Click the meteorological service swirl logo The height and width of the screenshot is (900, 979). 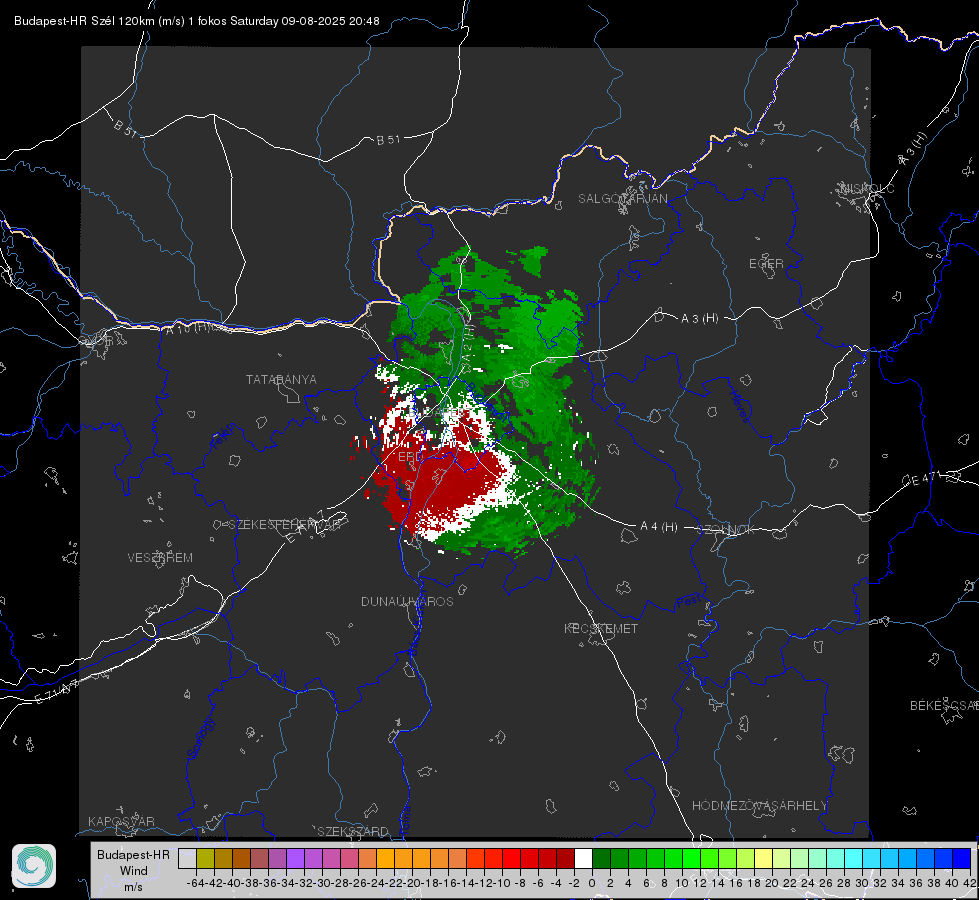[34, 866]
